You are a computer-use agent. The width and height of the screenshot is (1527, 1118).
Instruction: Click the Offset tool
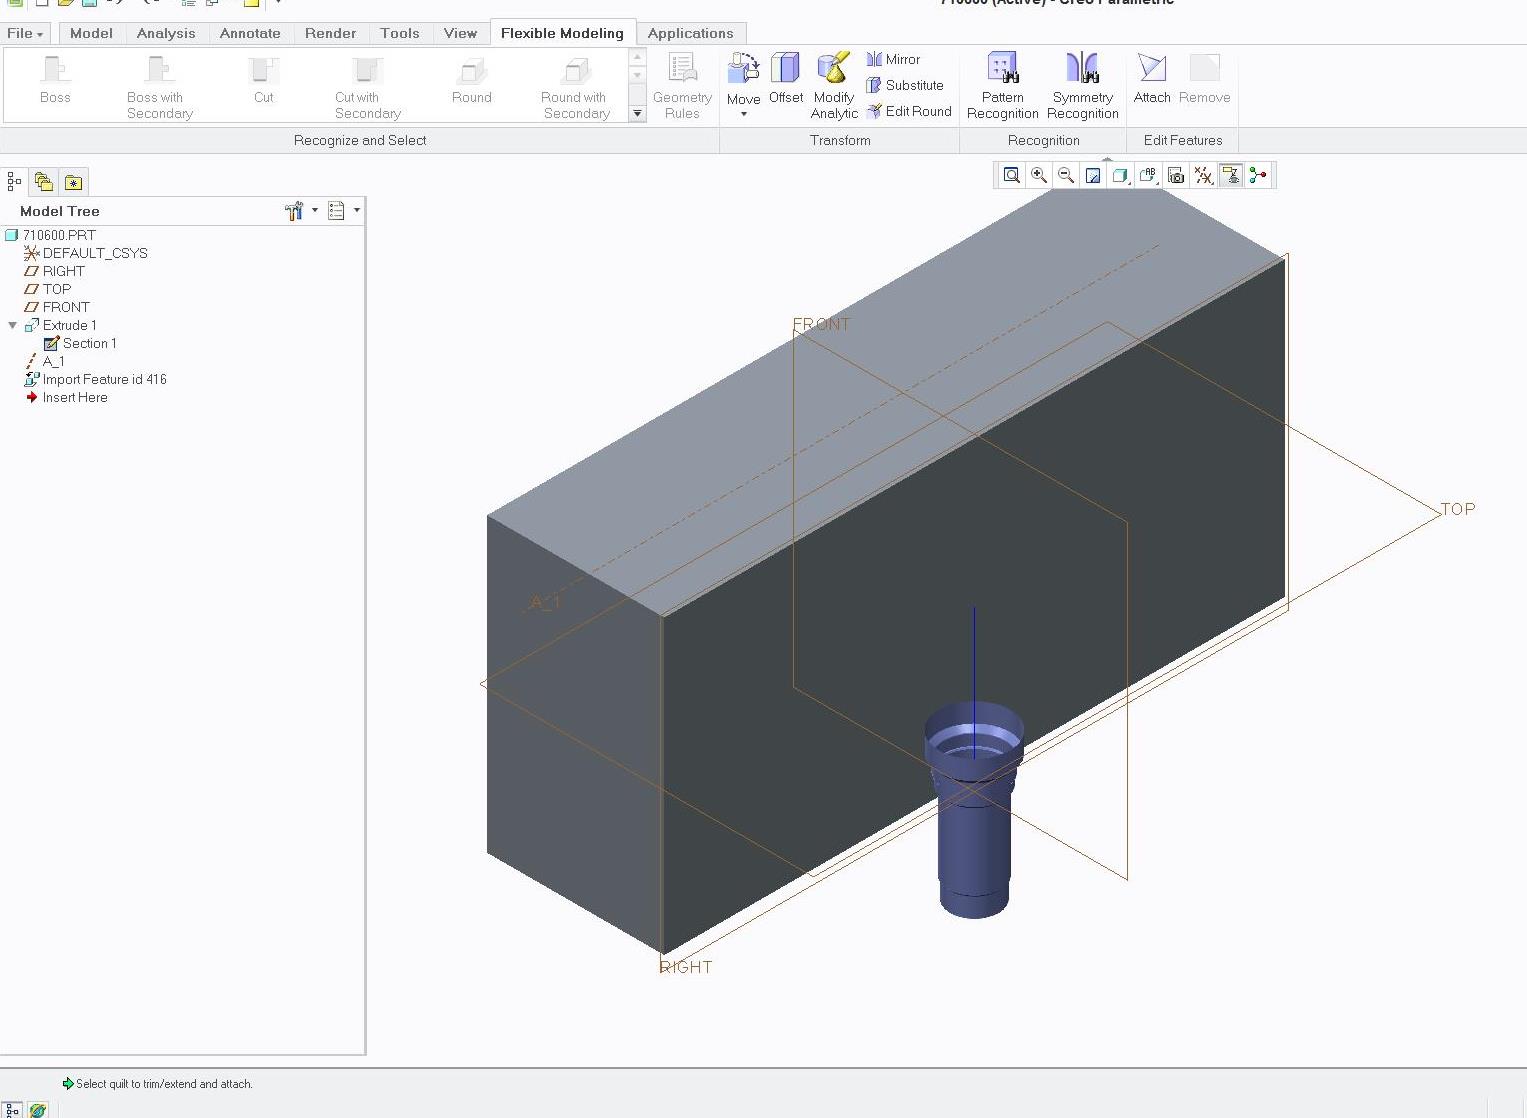point(786,78)
